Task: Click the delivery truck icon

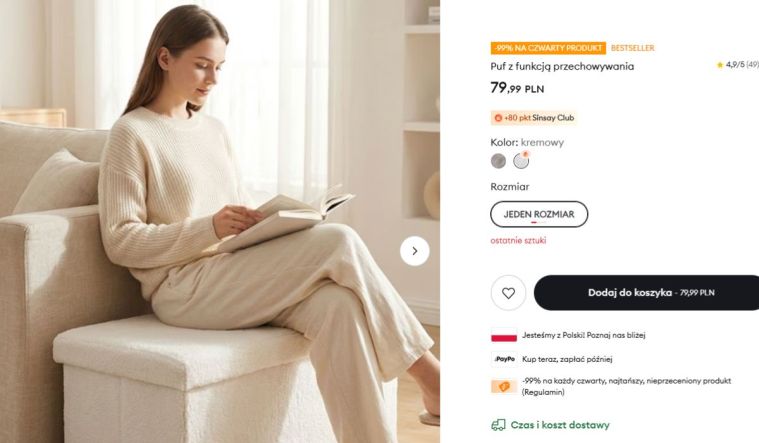Action: (x=498, y=425)
